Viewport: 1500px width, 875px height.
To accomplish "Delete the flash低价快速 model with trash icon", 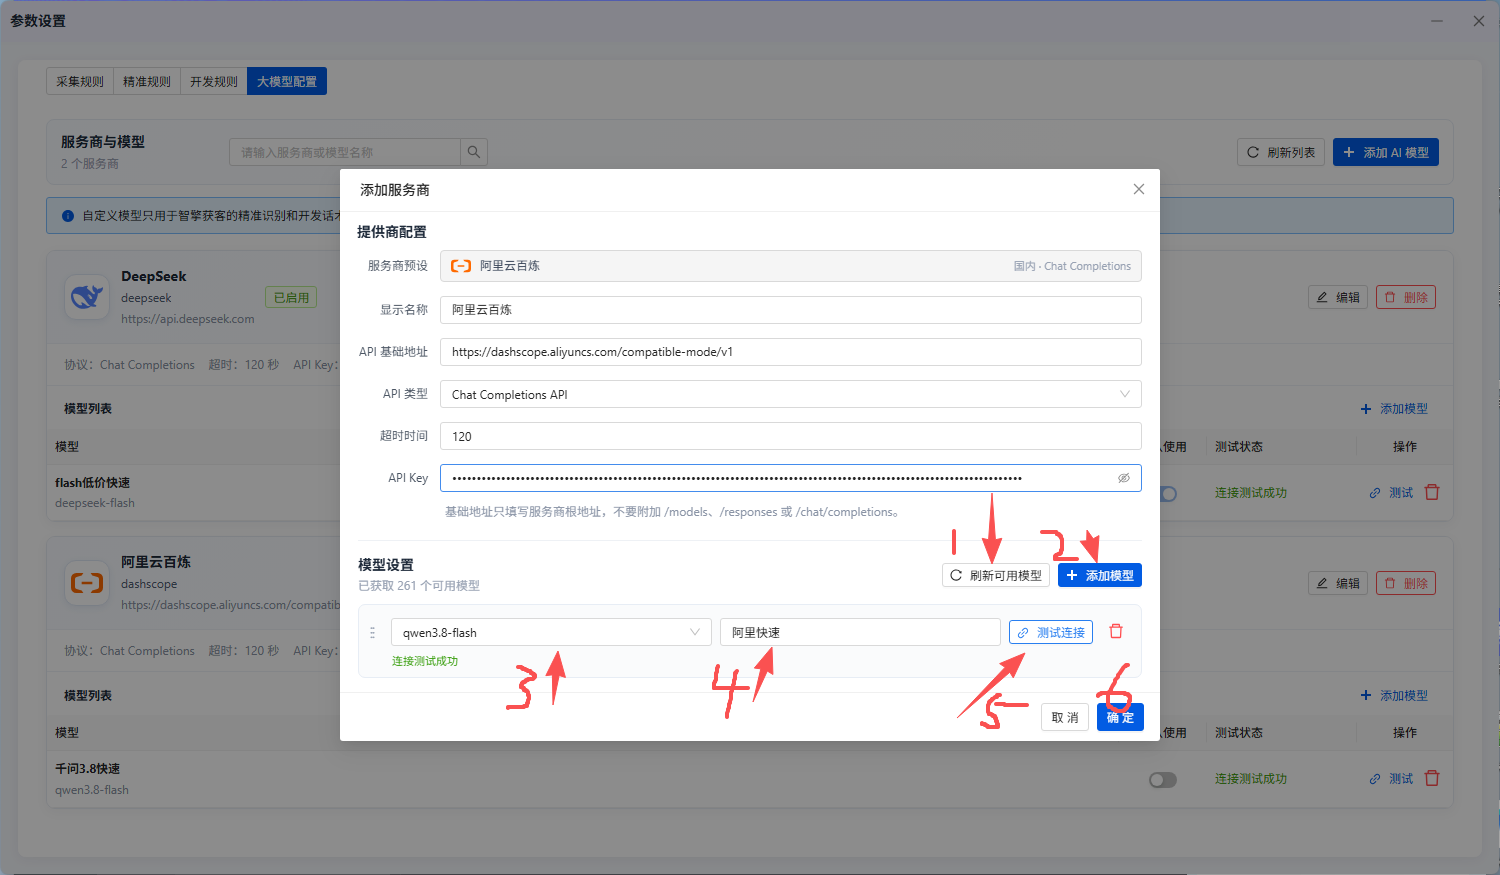I will pyautogui.click(x=1432, y=492).
